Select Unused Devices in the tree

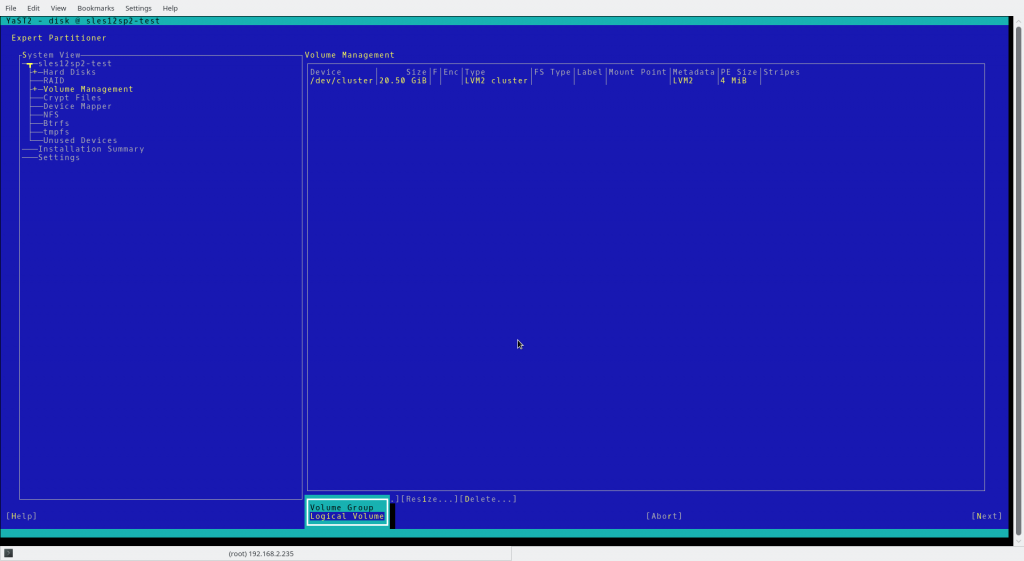pyautogui.click(x=80, y=141)
